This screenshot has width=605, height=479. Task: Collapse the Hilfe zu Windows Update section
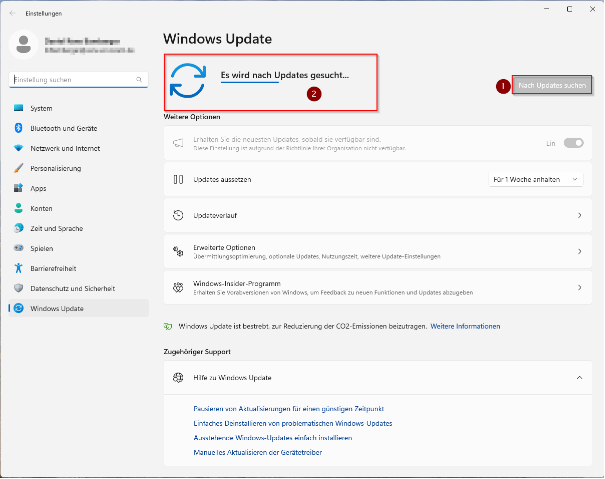(580, 378)
